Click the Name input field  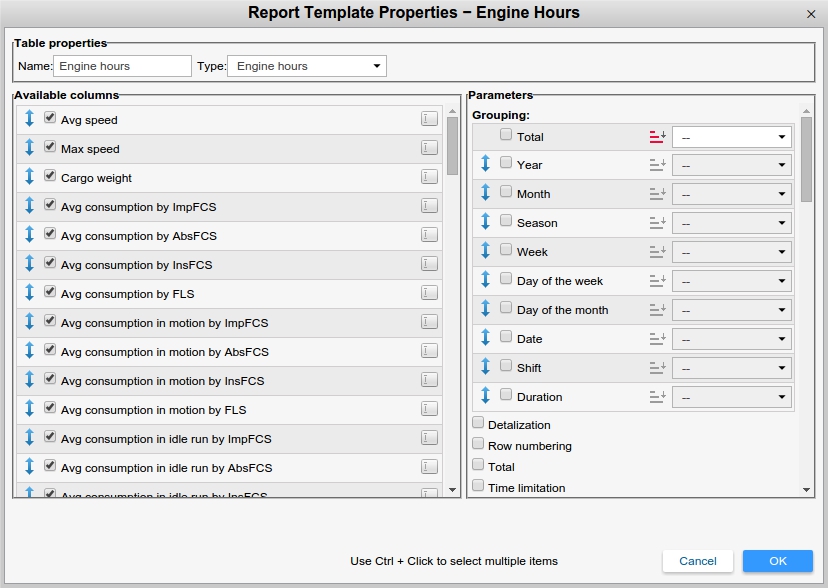pyautogui.click(x=122, y=66)
